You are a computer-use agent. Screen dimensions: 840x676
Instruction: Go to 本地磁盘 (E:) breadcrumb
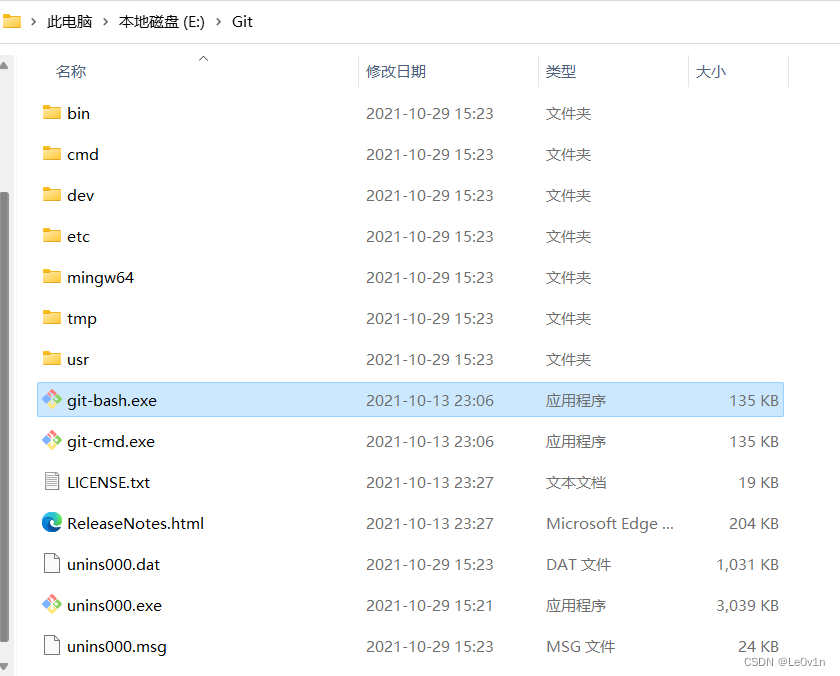[162, 22]
